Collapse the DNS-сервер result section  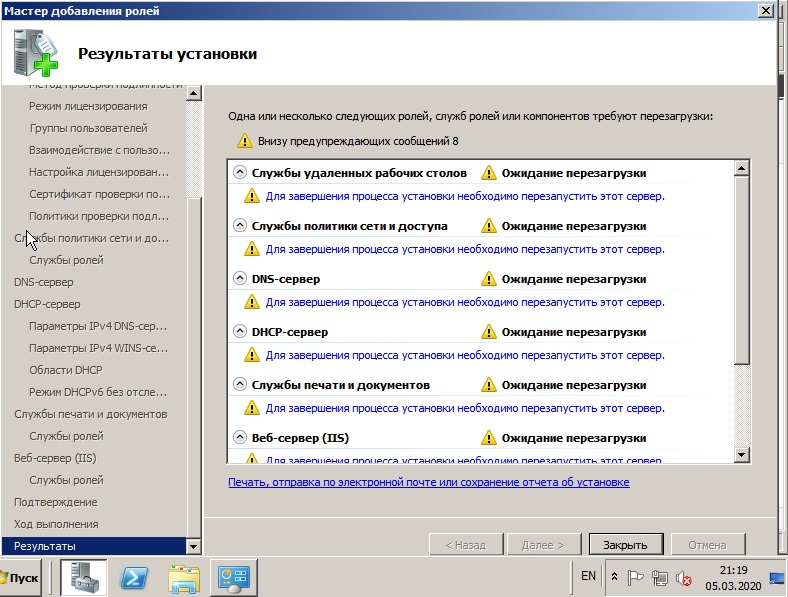click(x=240, y=278)
